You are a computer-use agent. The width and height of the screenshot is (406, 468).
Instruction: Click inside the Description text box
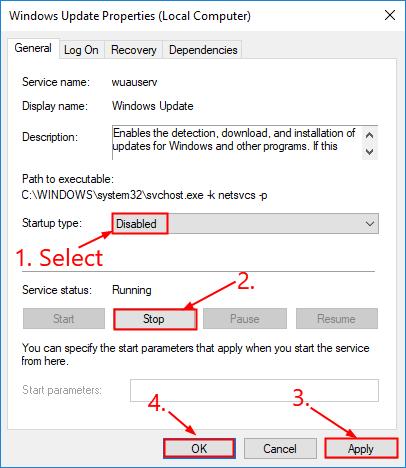pos(237,143)
